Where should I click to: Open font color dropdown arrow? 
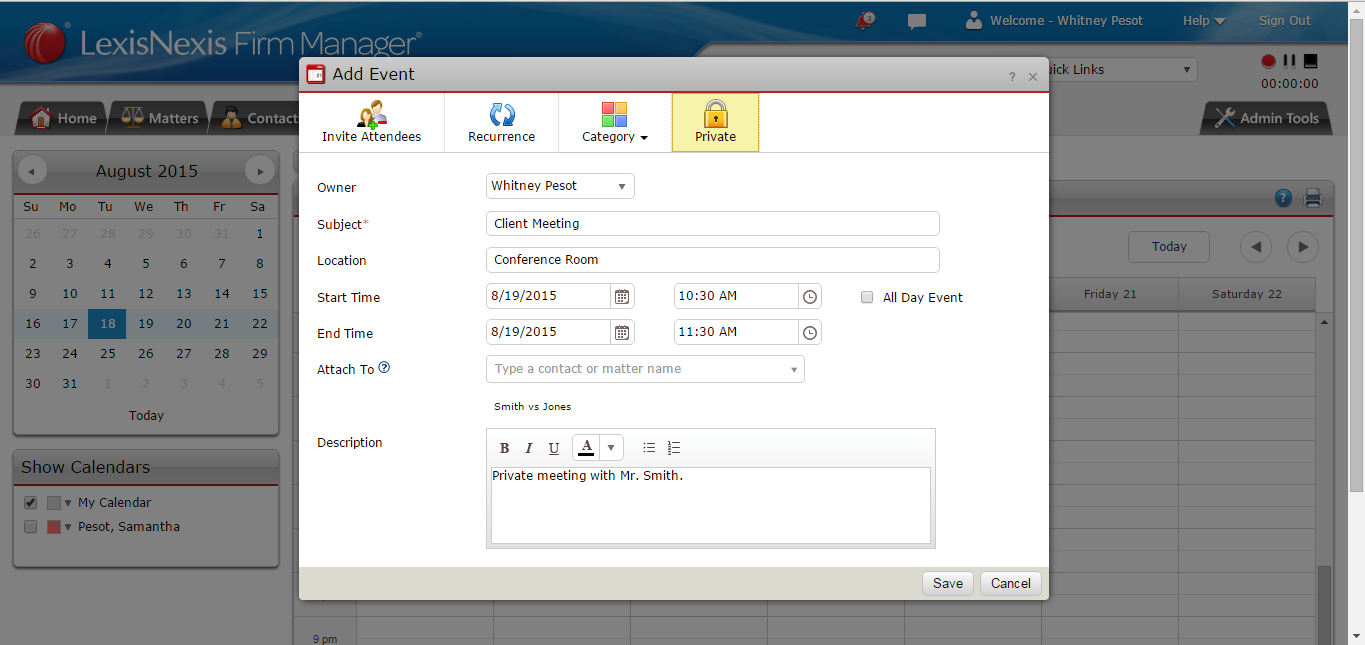[x=611, y=447]
